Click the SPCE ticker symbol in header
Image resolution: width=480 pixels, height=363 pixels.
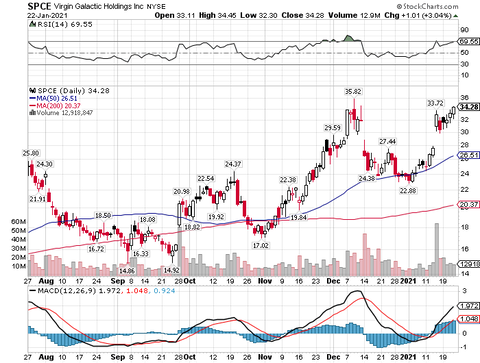pyautogui.click(x=40, y=6)
